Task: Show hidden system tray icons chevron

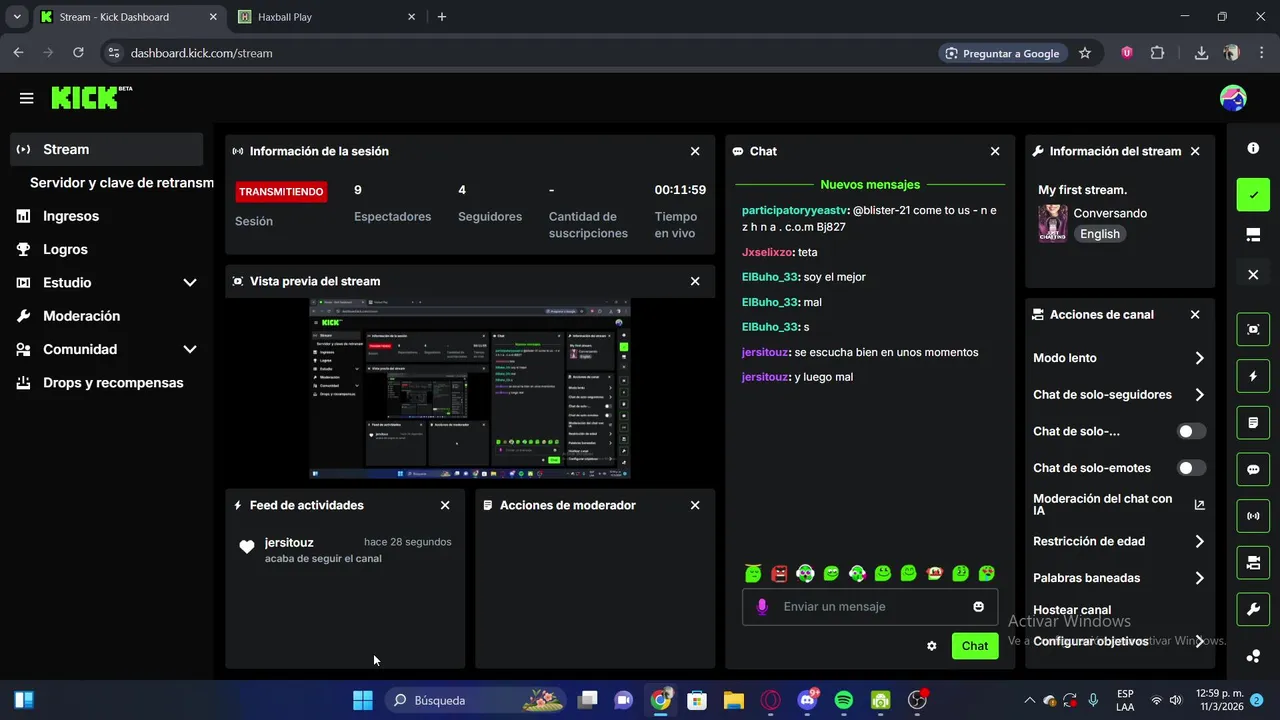Action: pyautogui.click(x=1029, y=700)
